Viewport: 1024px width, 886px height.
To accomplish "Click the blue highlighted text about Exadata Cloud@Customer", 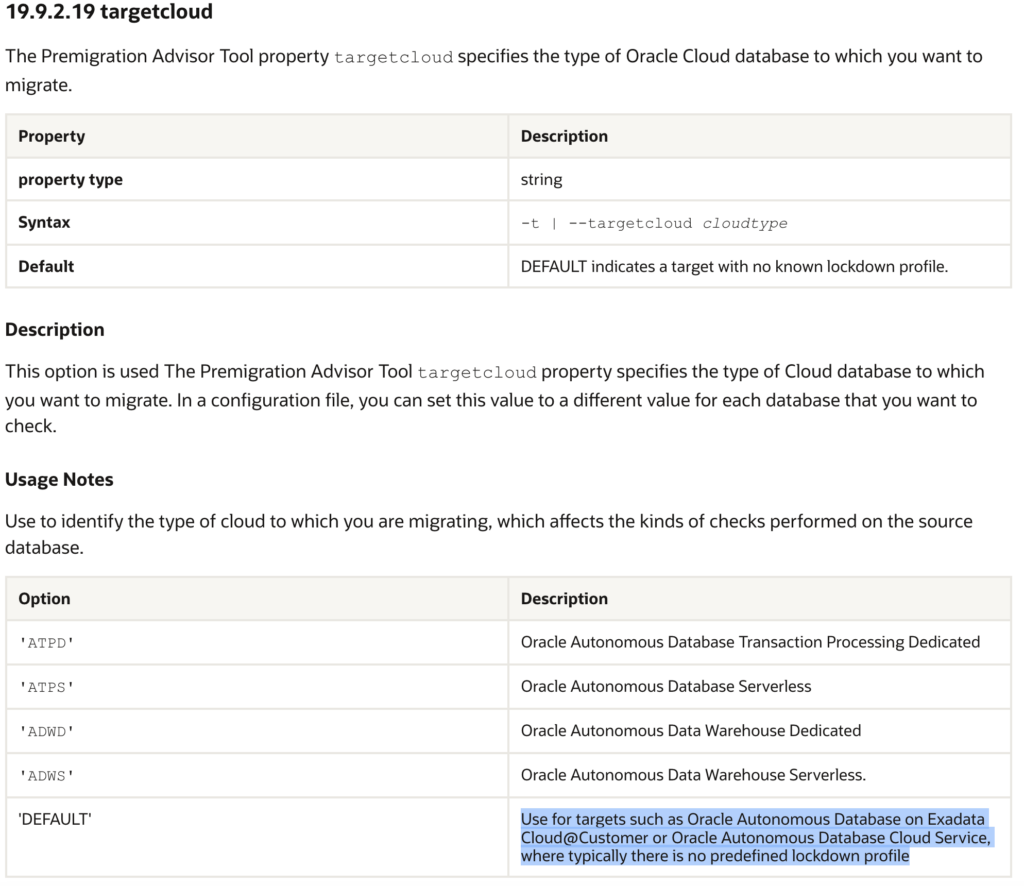I will pos(755,837).
